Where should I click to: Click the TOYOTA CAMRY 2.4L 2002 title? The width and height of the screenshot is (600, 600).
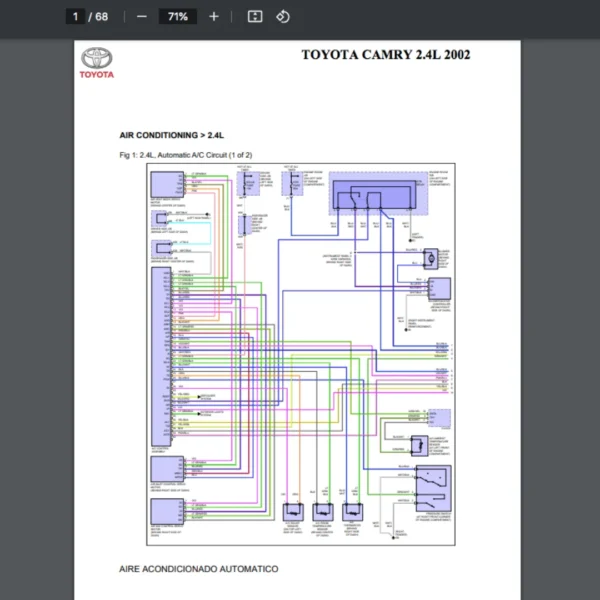coord(385,54)
